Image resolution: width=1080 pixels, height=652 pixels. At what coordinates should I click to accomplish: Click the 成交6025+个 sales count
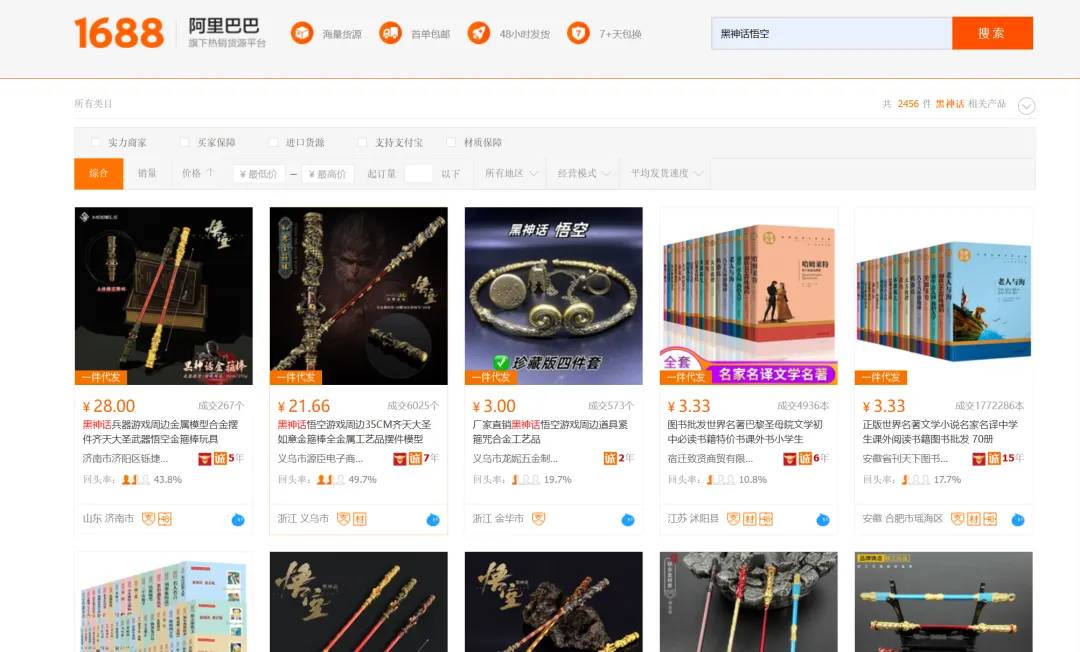(413, 406)
